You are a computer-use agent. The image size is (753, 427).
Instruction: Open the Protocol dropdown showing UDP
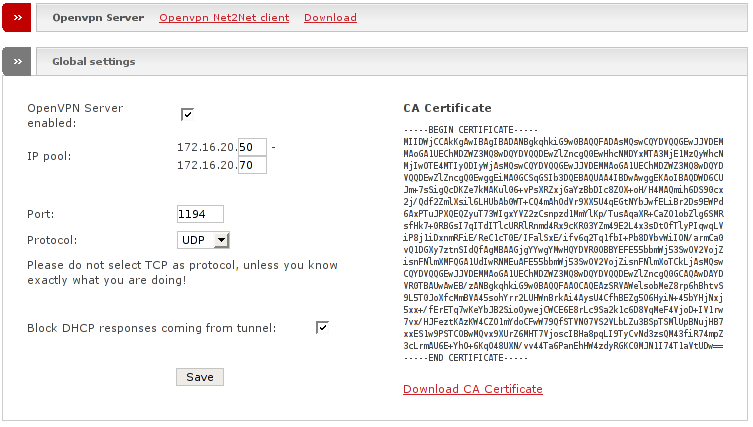[203, 240]
